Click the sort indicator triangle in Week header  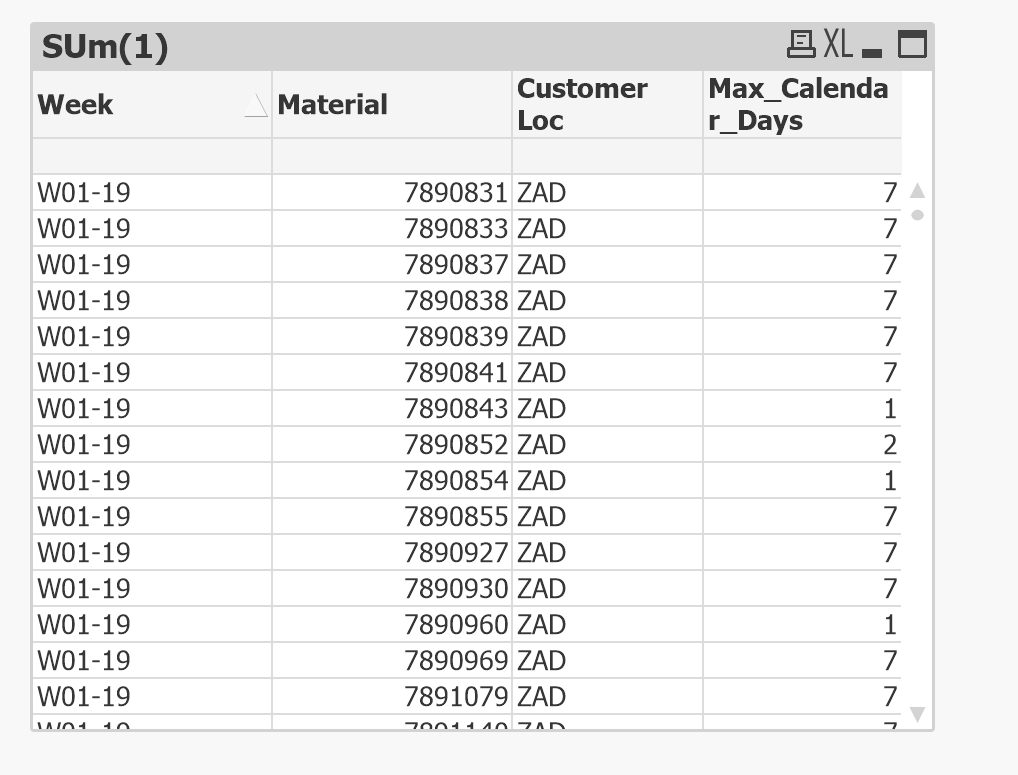[256, 105]
